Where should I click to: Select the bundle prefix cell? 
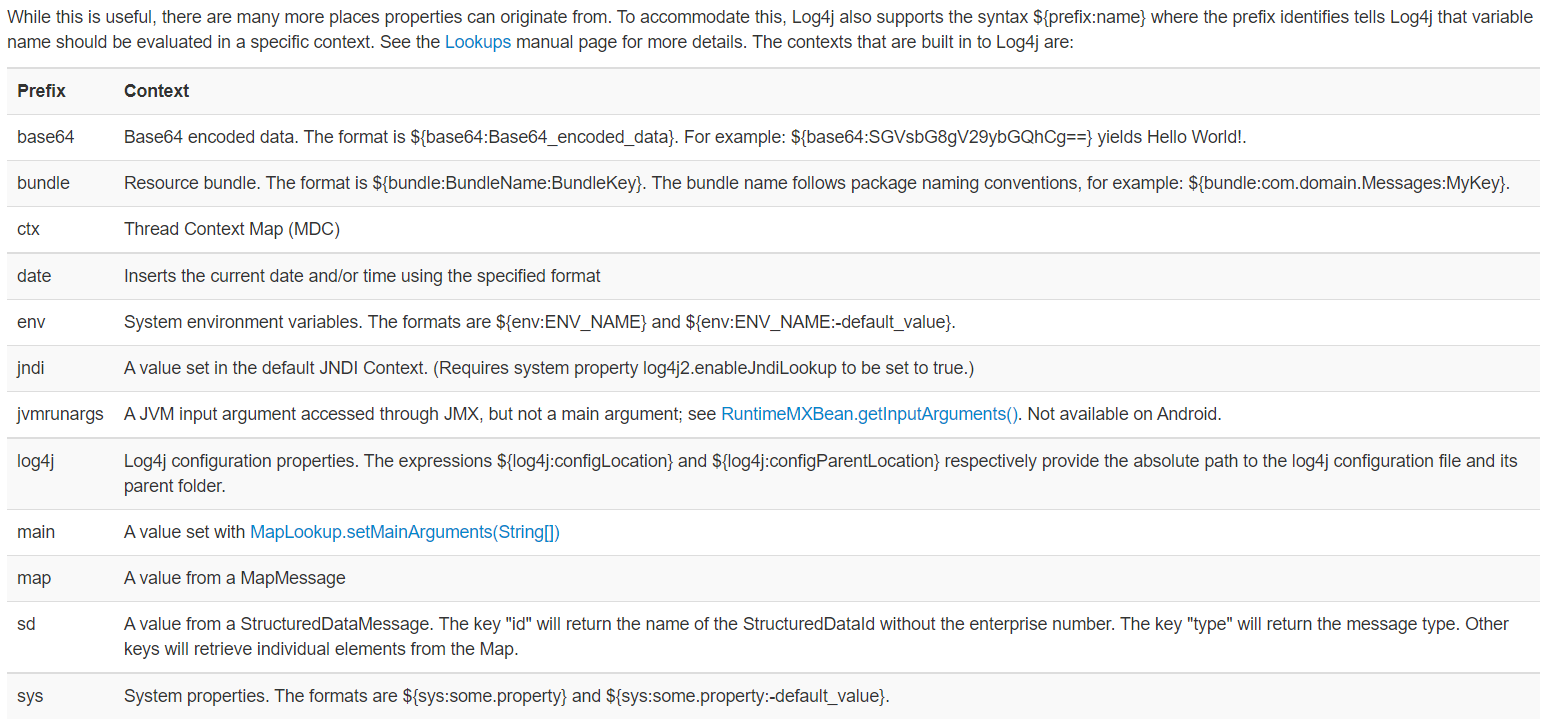point(43,183)
